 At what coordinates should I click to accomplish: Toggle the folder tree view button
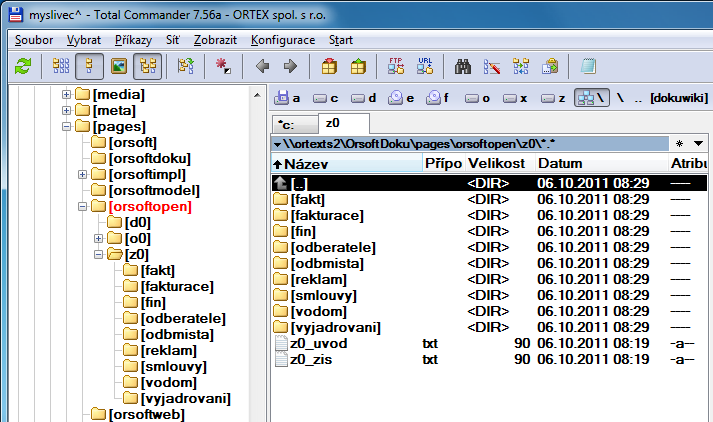(149, 67)
